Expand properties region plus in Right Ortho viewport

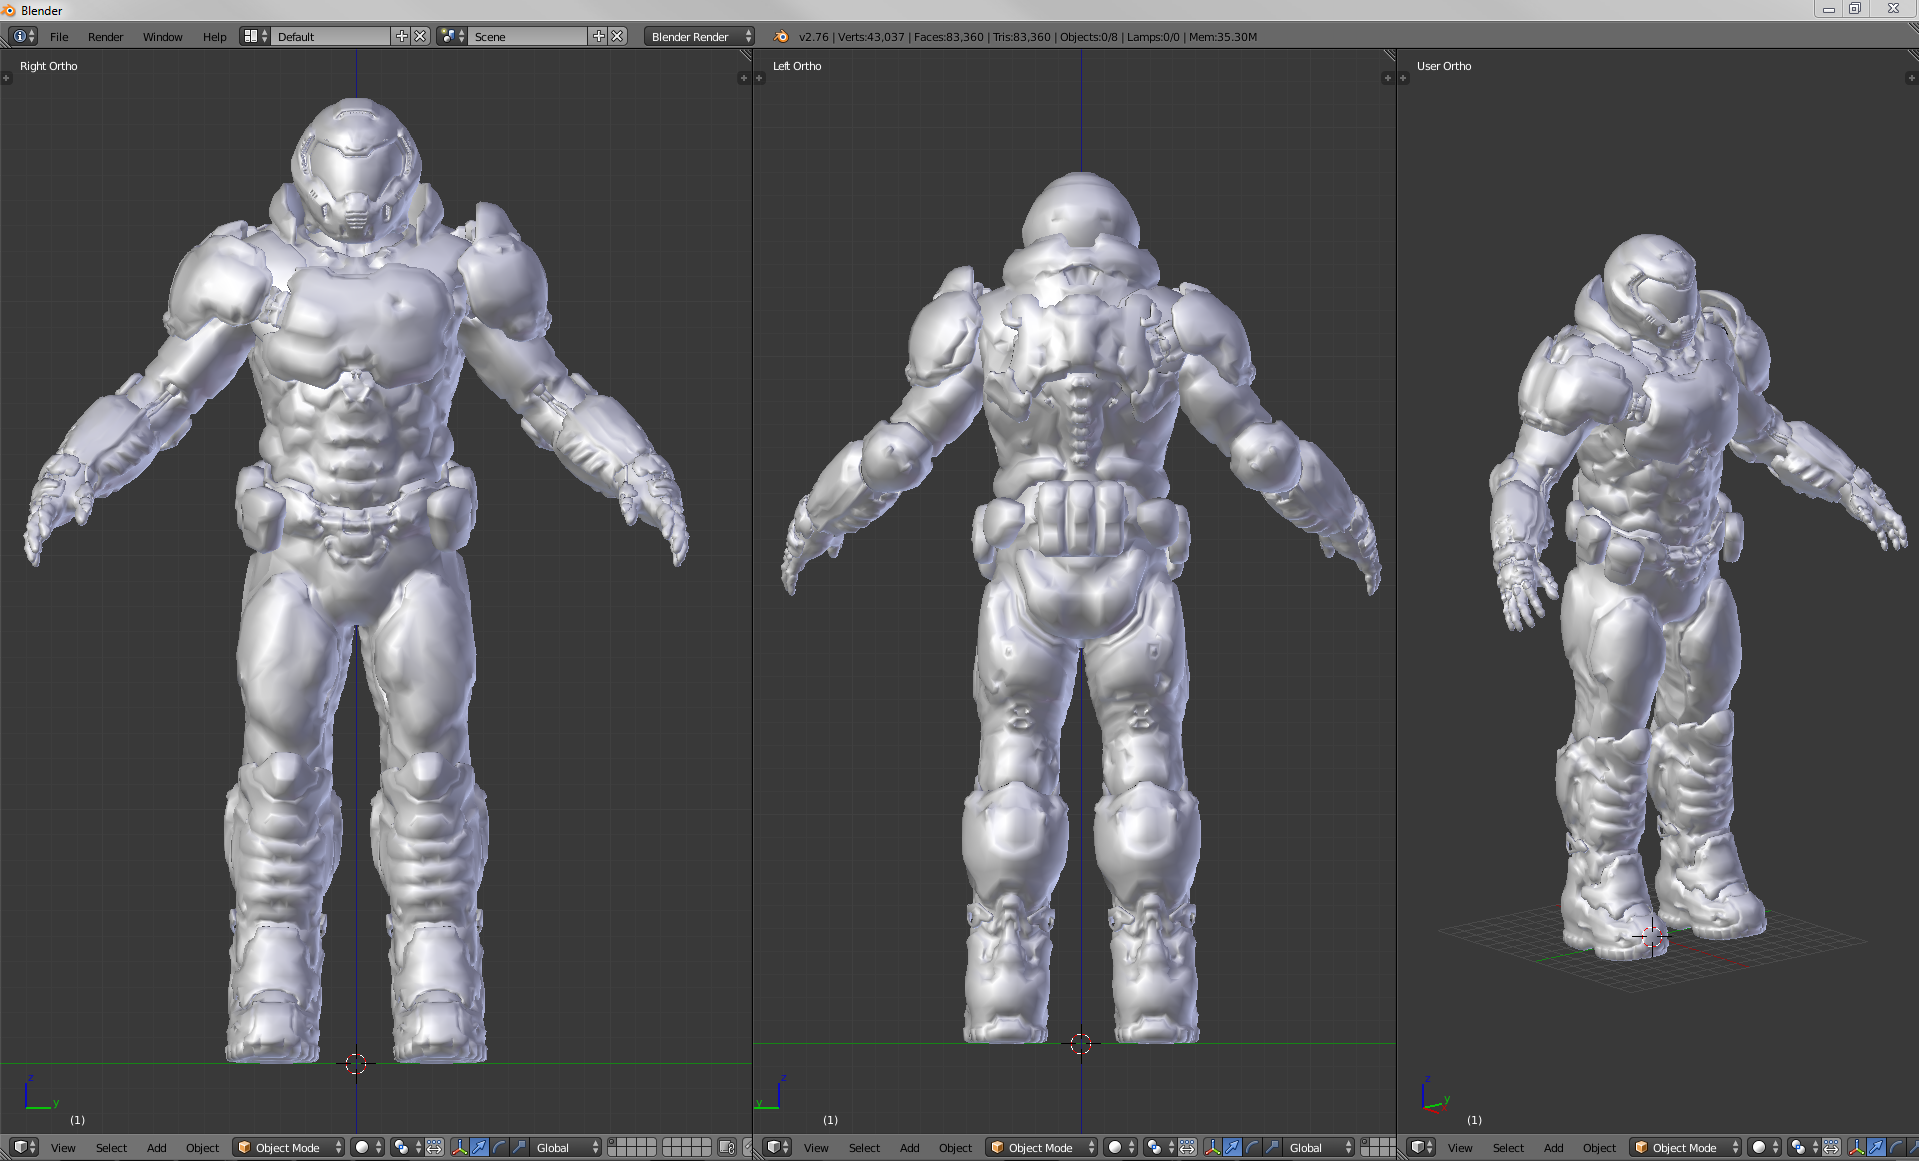coord(743,78)
